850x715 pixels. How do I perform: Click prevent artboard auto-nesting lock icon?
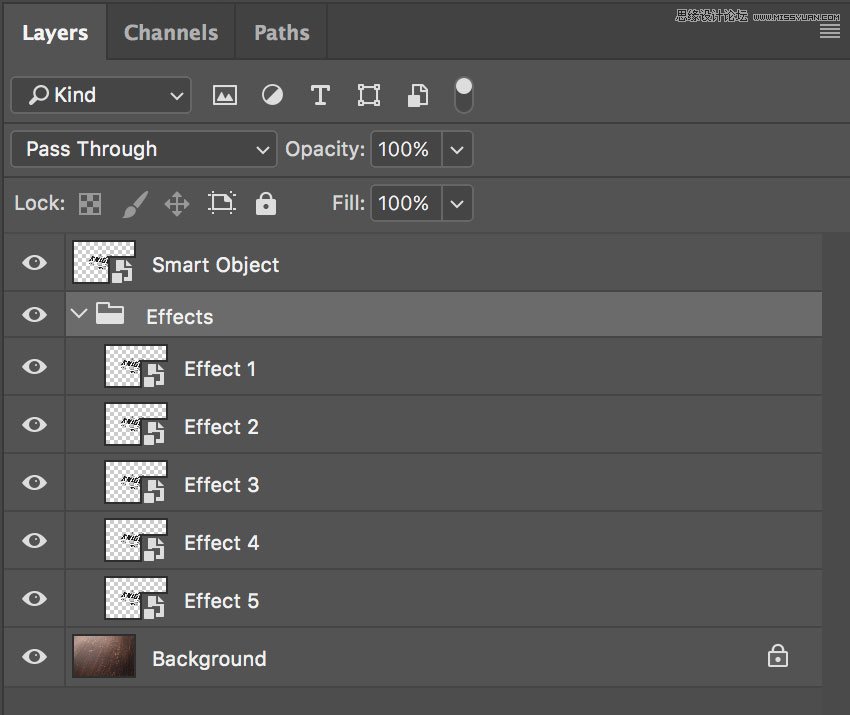(x=221, y=204)
